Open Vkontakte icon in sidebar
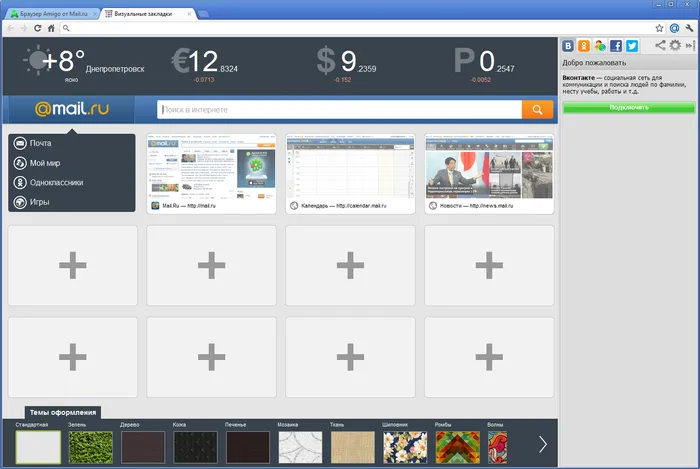The width and height of the screenshot is (700, 469). tap(568, 46)
